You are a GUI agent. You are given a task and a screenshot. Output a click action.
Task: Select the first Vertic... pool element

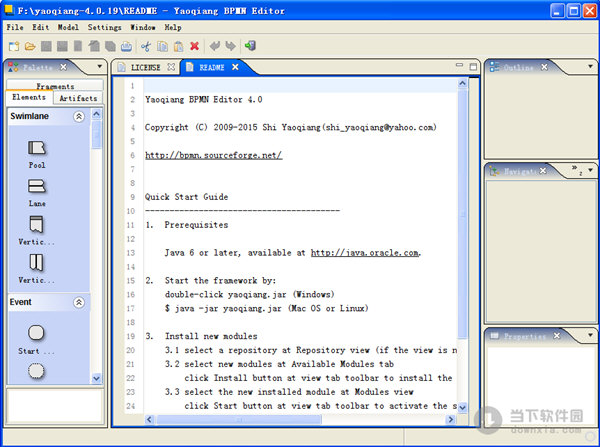tap(36, 231)
